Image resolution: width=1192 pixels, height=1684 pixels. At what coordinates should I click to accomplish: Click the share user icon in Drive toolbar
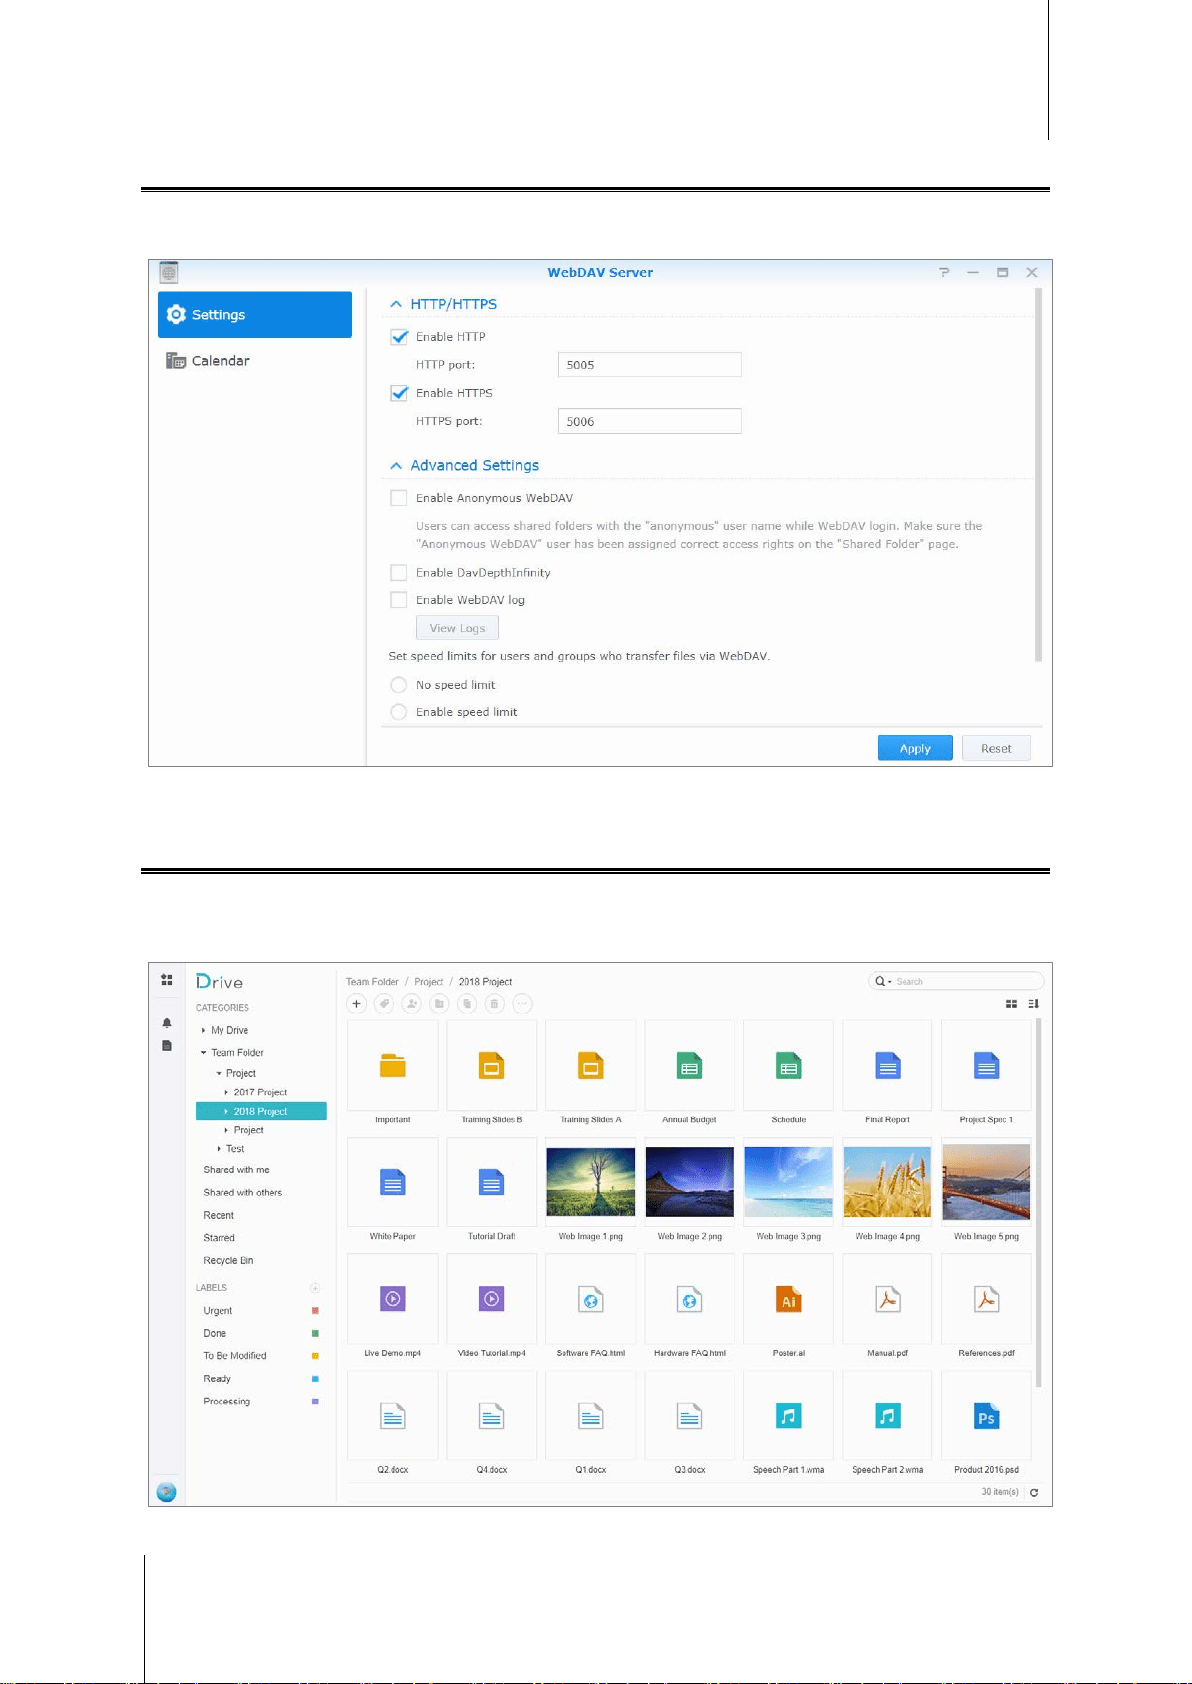coord(411,1004)
